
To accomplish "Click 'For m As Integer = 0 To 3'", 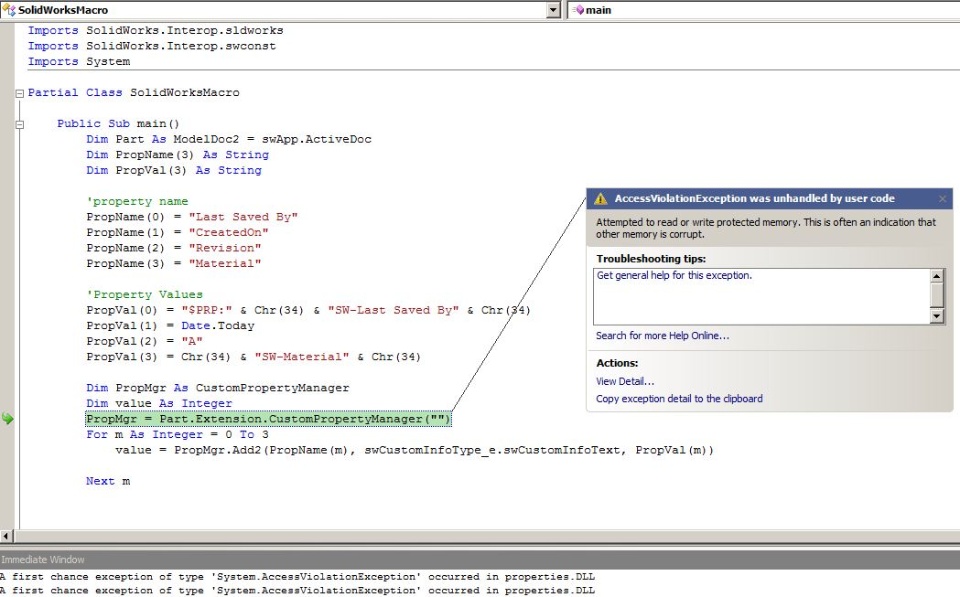I will point(178,435).
